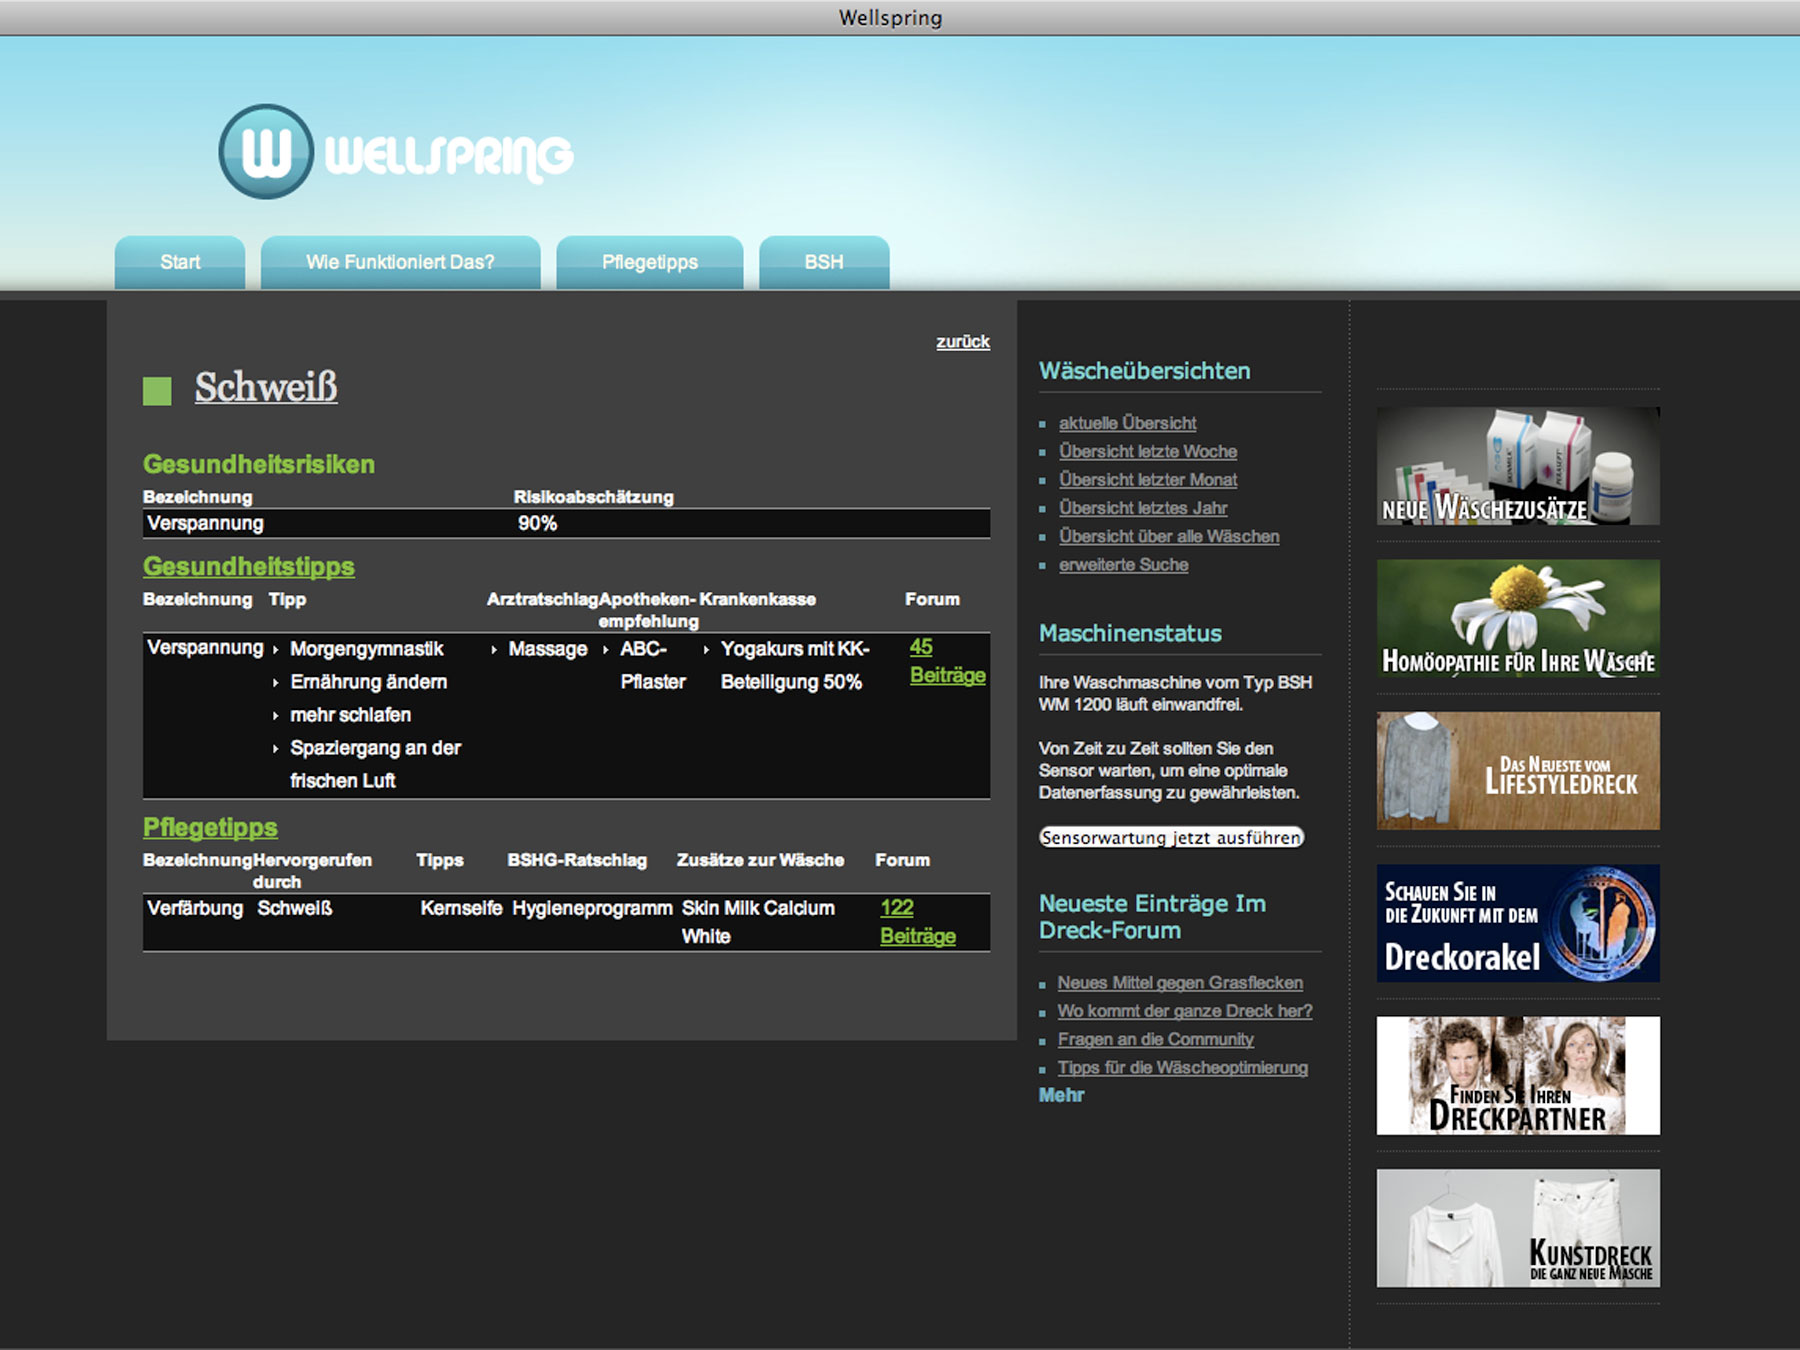Switch to Wie Funktioniert Das? tab
Viewport: 1800px width, 1350px height.
pyautogui.click(x=400, y=262)
